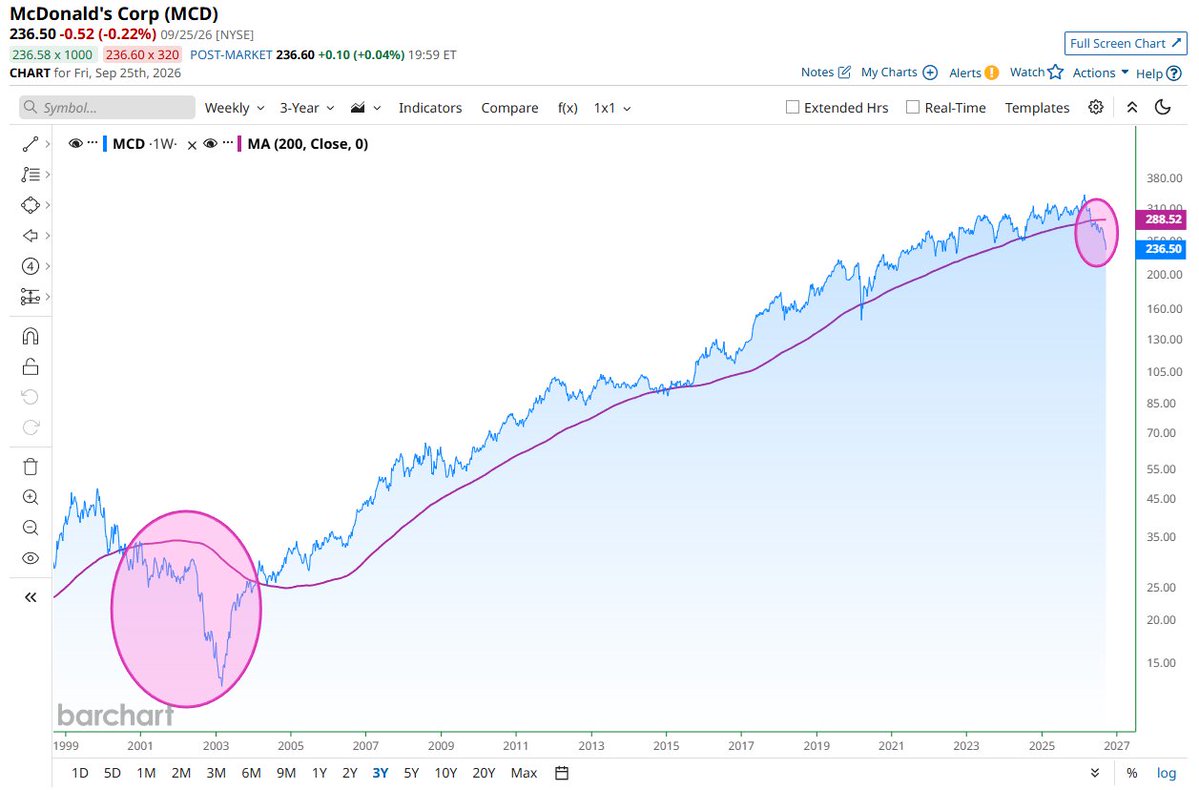Select the Max time range
The image size is (1199, 790).
coord(524,773)
